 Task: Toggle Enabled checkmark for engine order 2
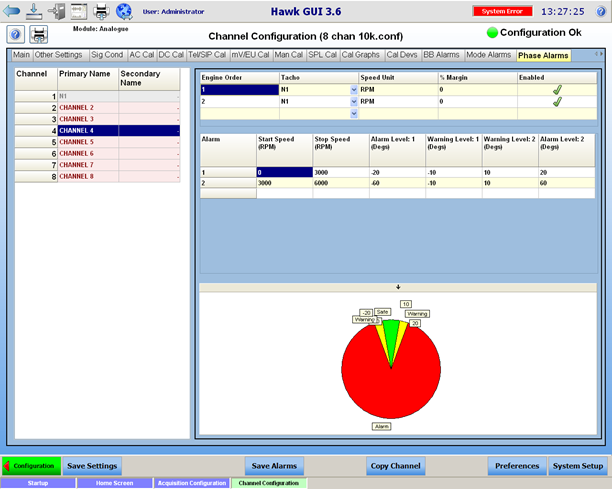557,102
